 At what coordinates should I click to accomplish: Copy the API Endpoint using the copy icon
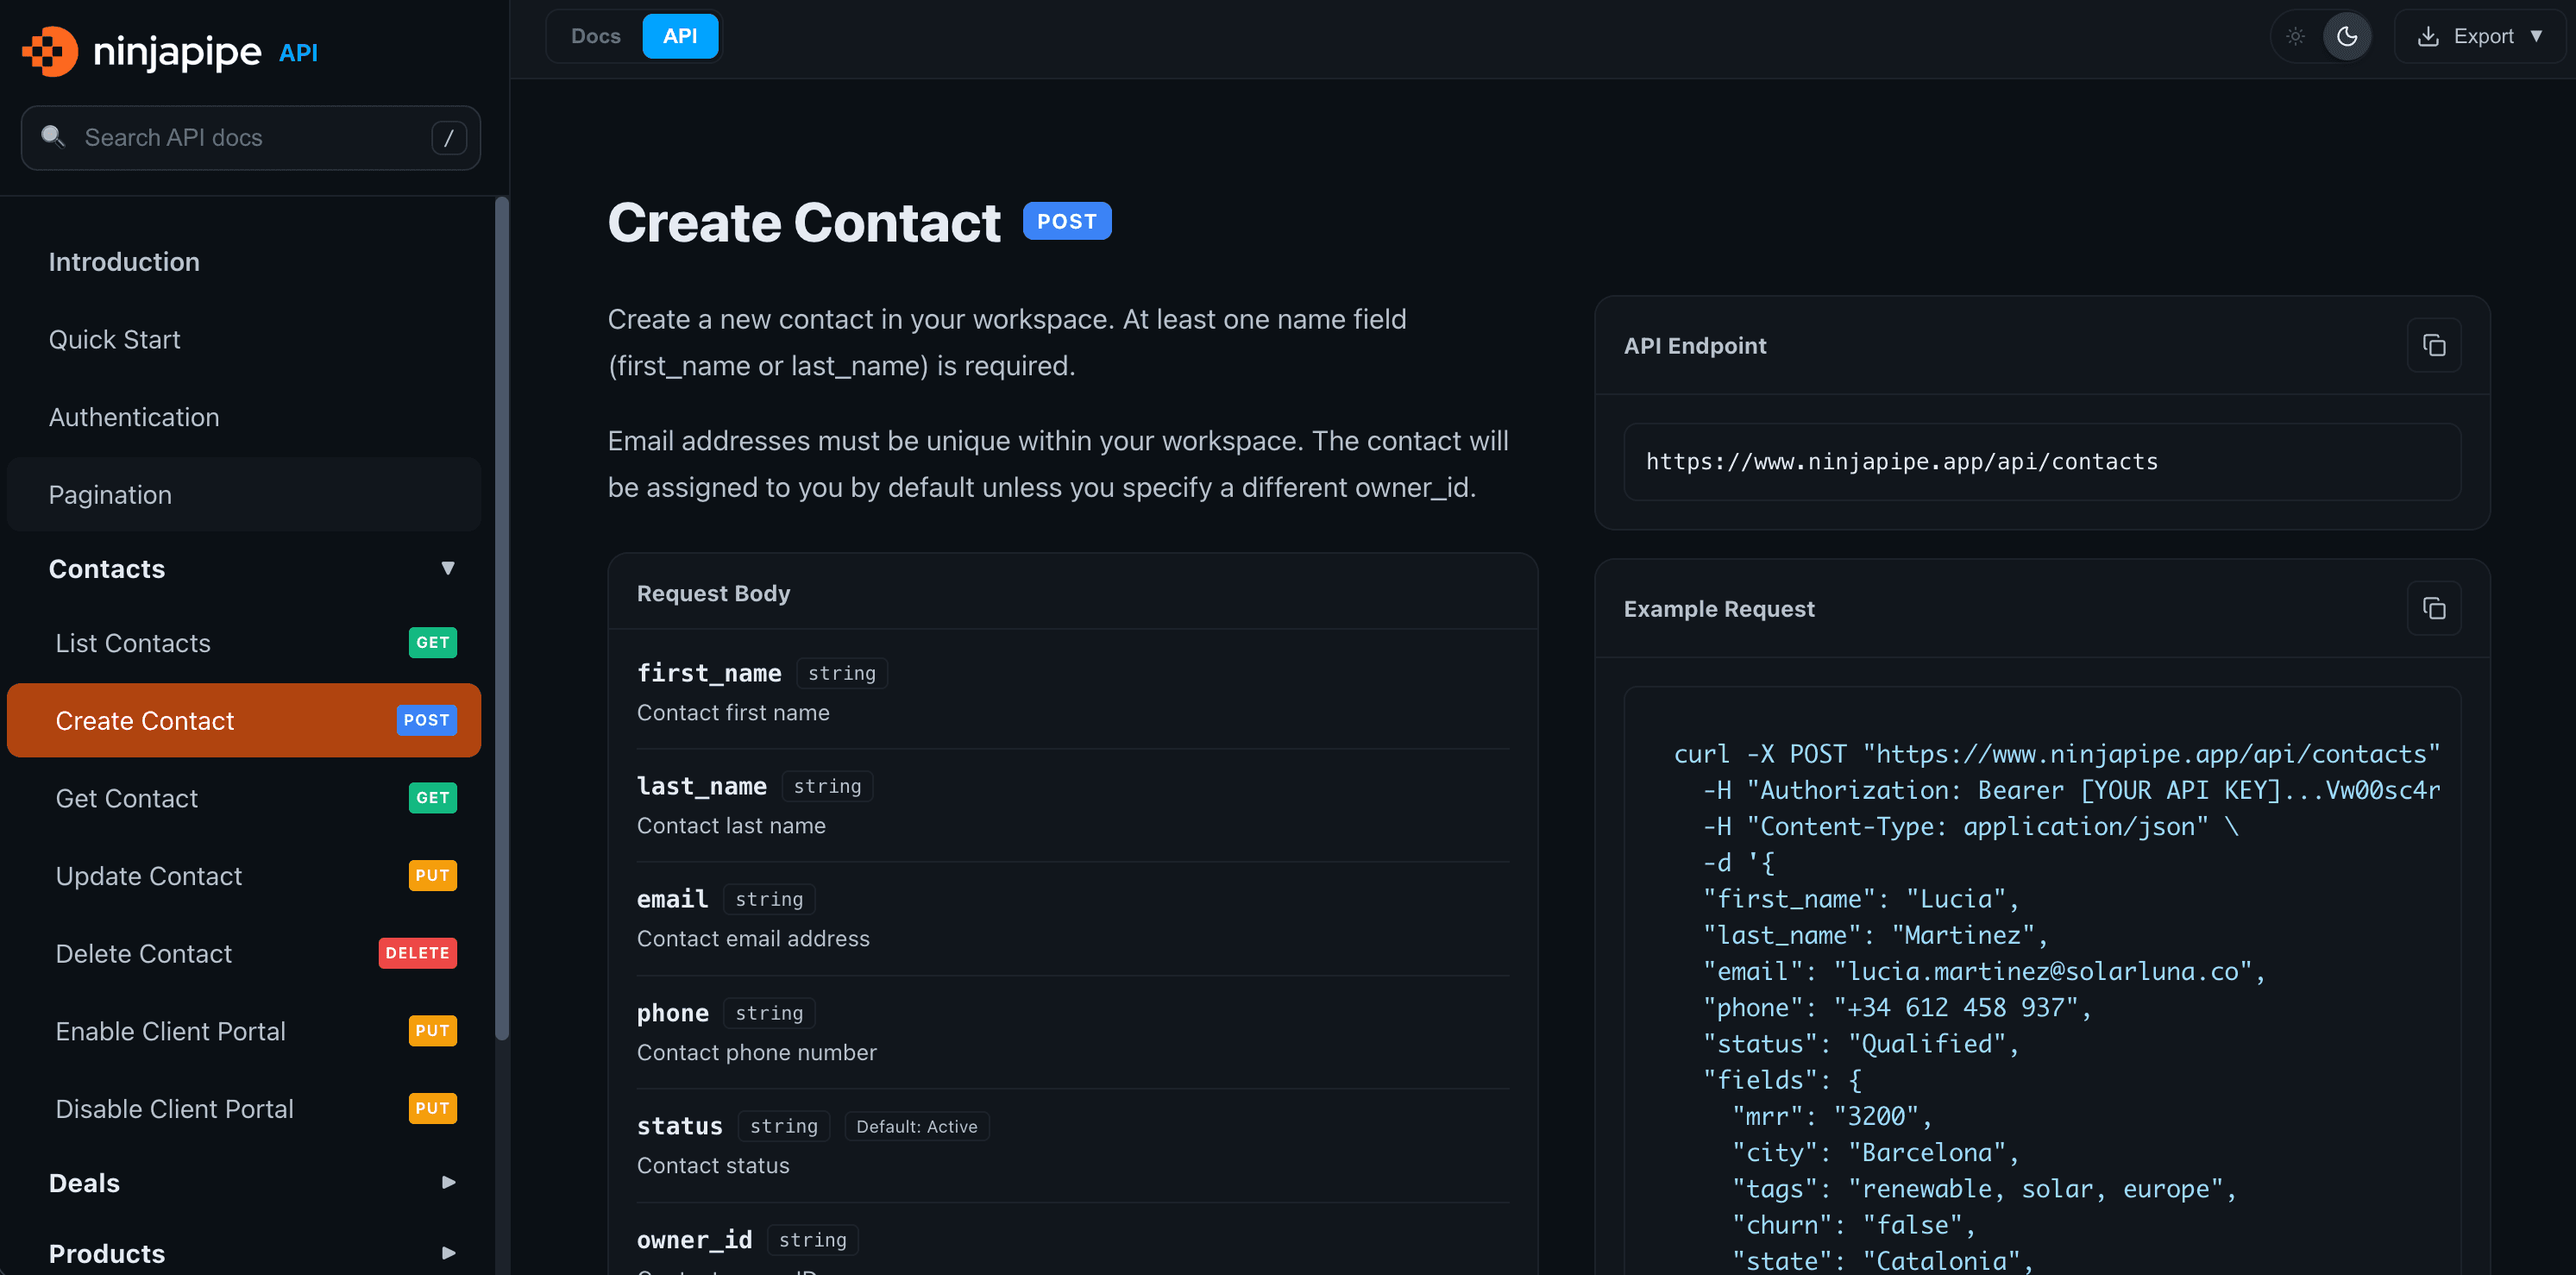2434,344
